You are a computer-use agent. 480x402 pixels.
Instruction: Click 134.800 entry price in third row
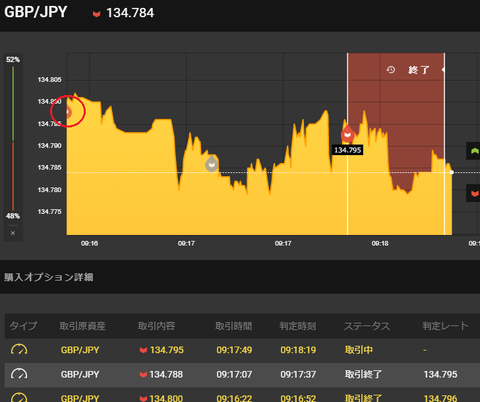coord(166,398)
